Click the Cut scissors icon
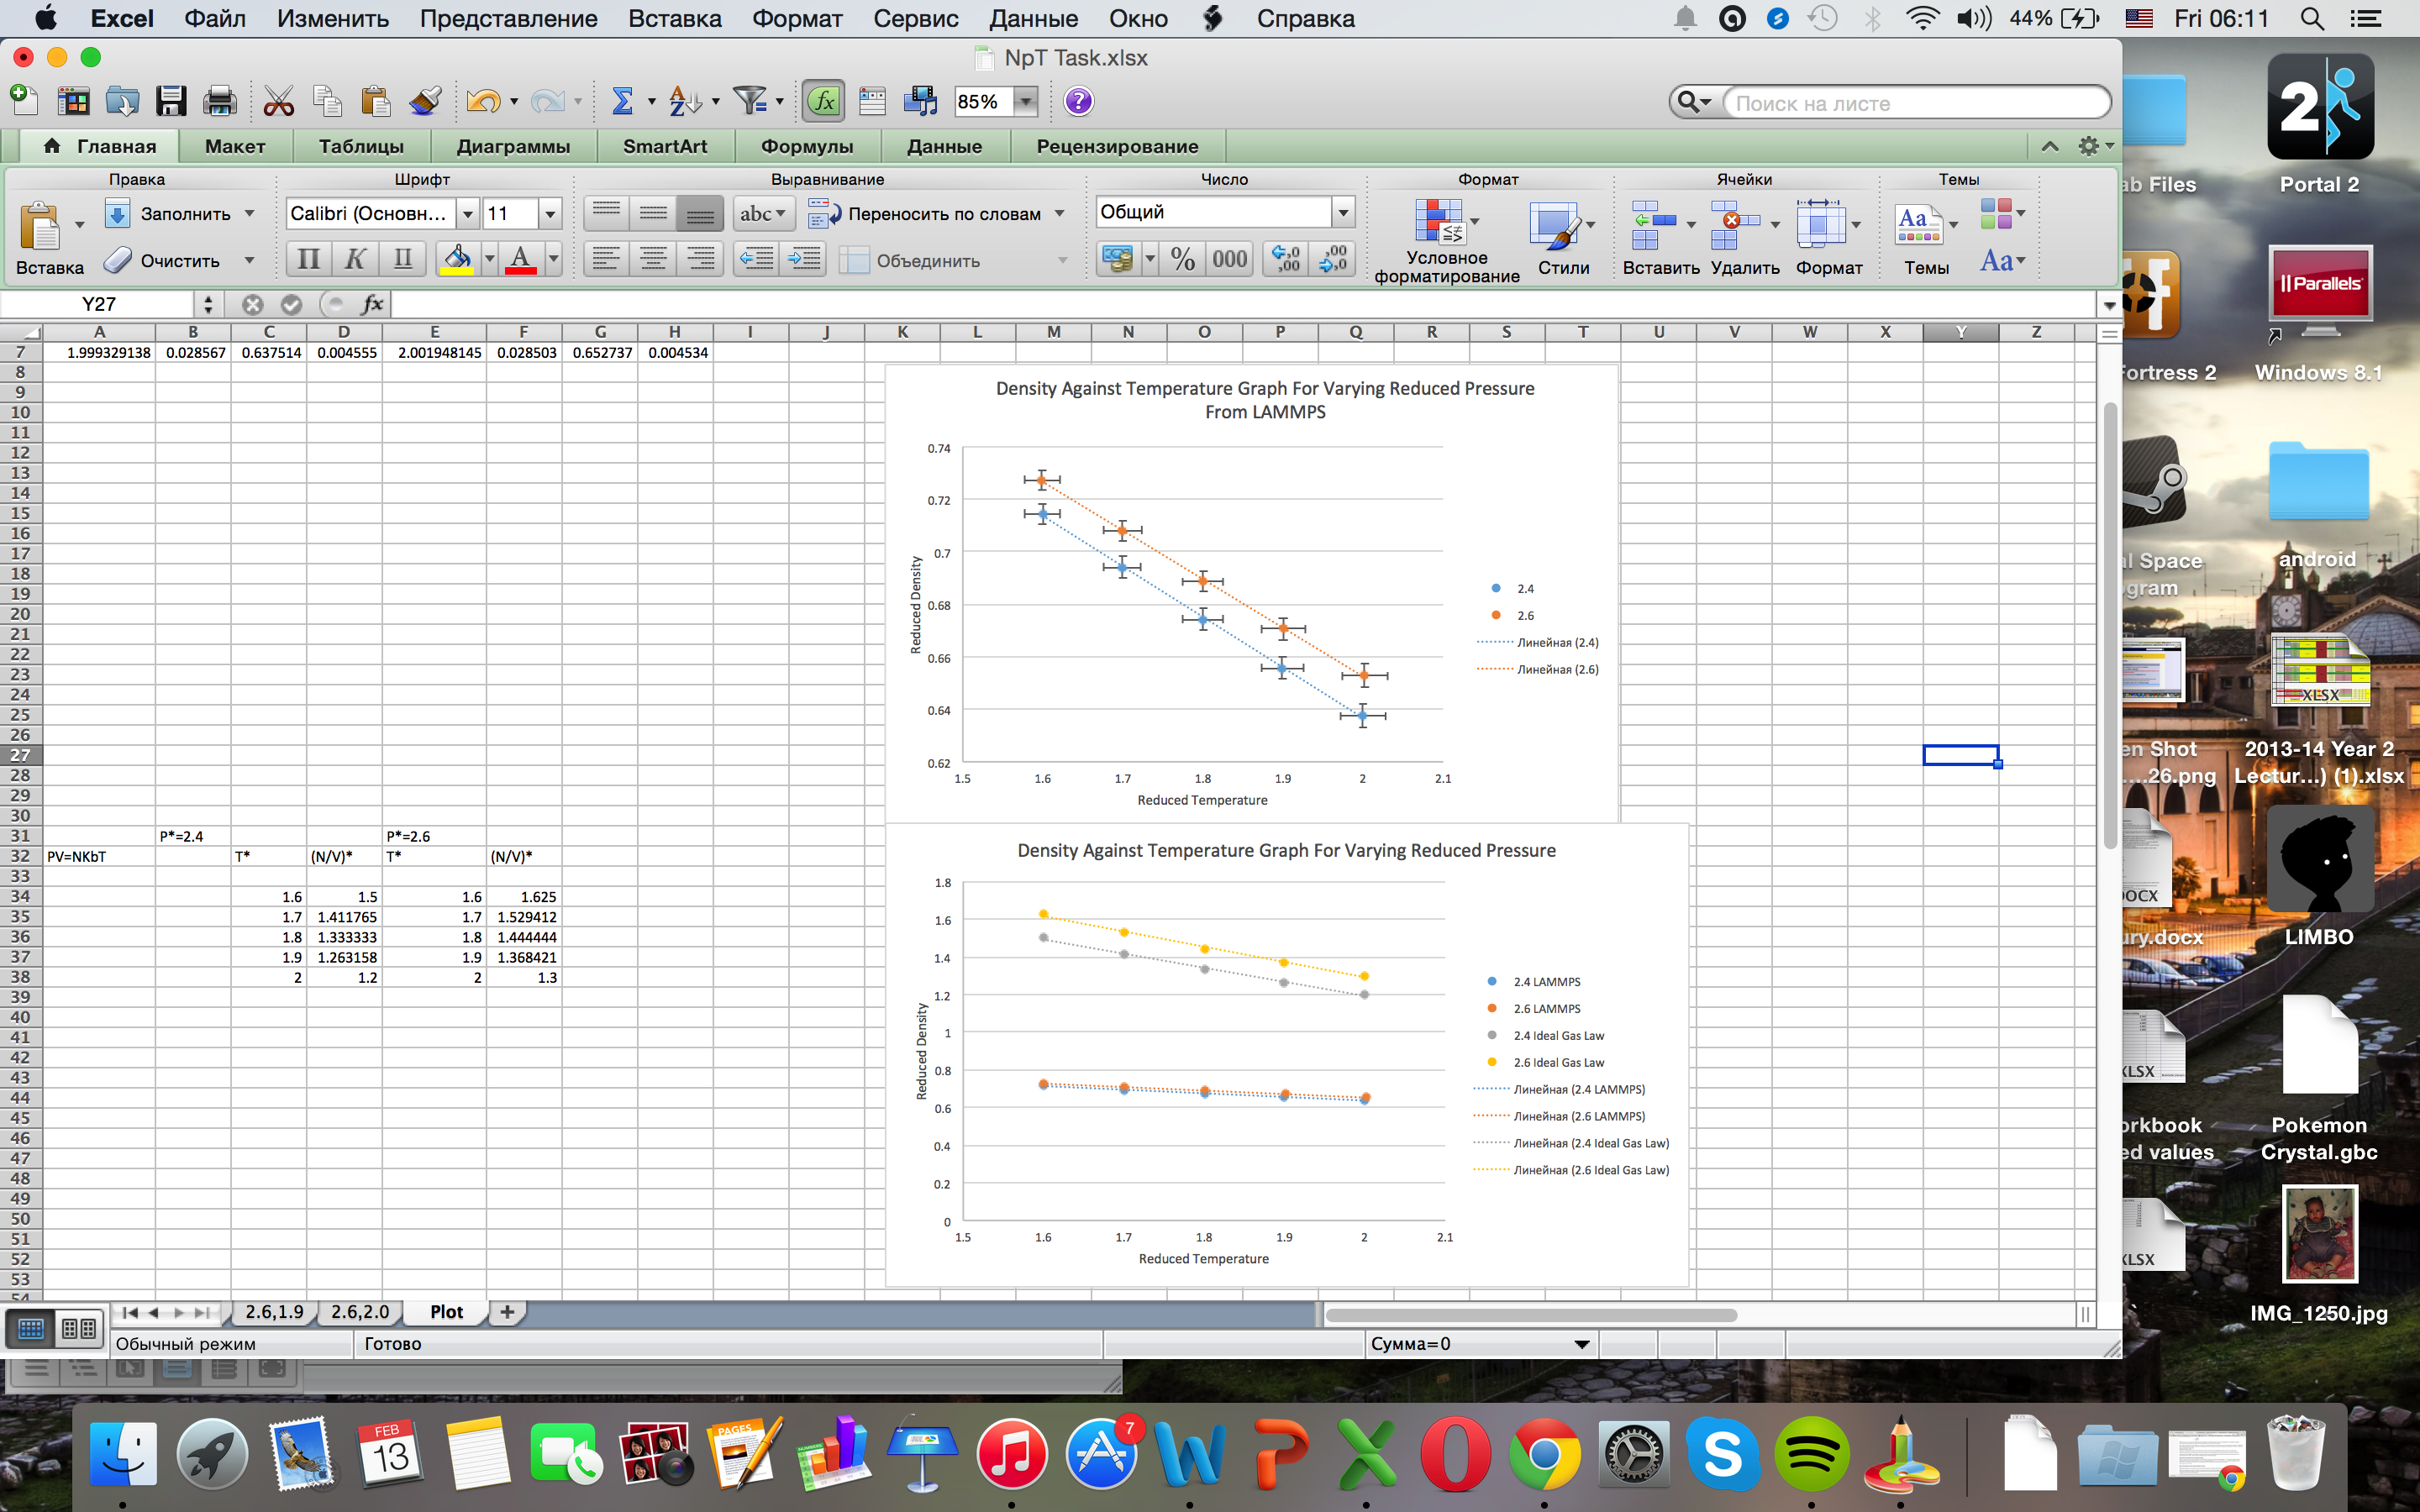2420x1512 pixels. 278,101
